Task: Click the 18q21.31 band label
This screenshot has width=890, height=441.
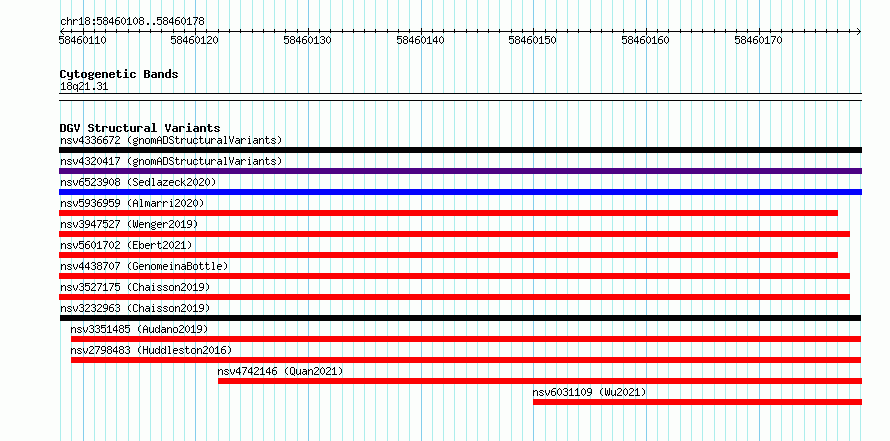Action: coord(83,86)
